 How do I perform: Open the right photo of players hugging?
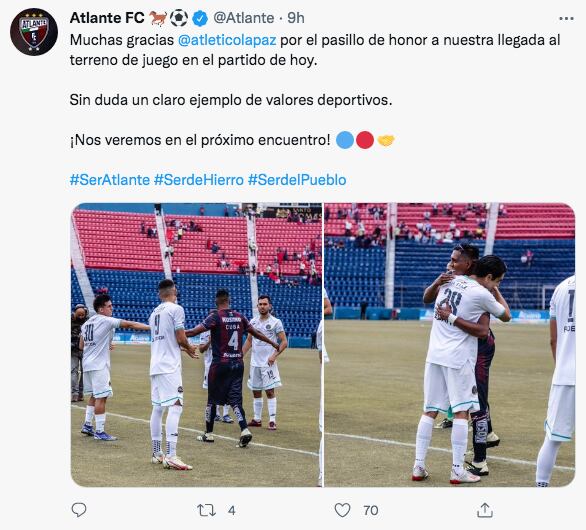tap(450, 345)
